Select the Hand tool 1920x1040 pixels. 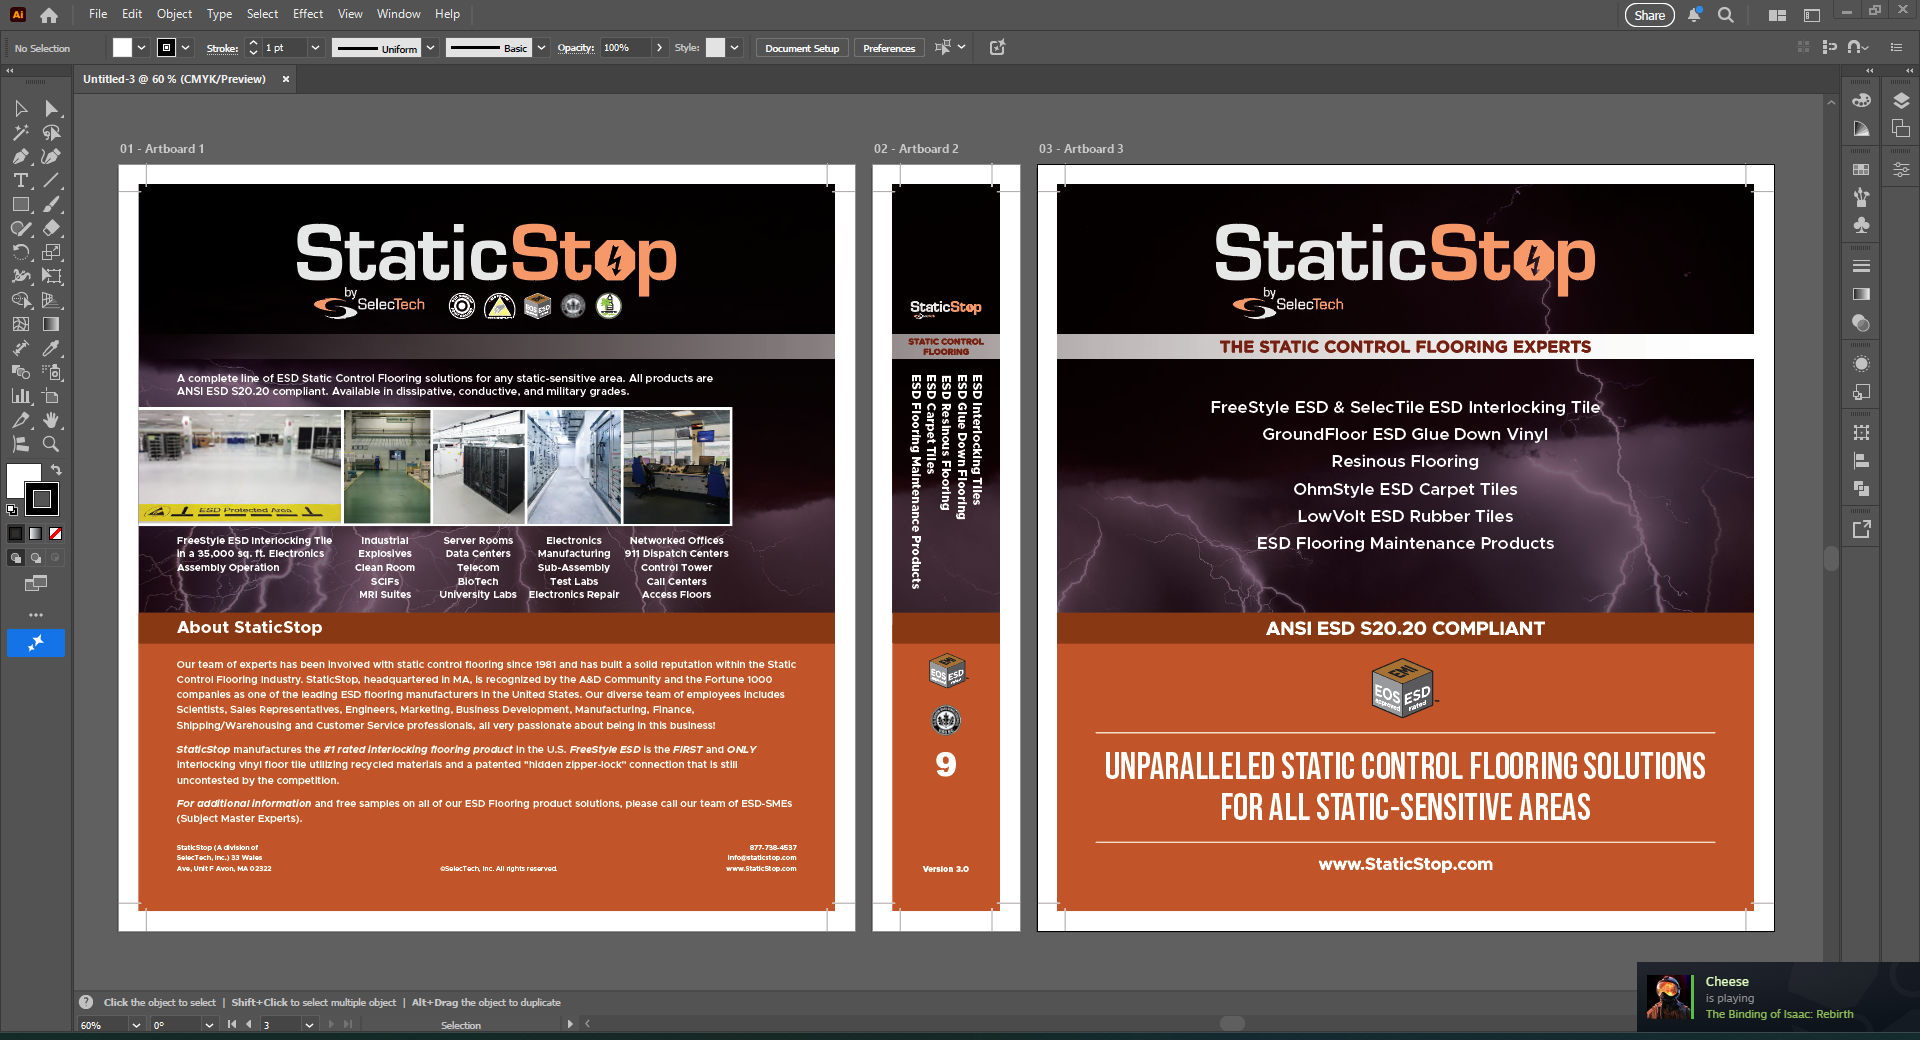tap(51, 420)
